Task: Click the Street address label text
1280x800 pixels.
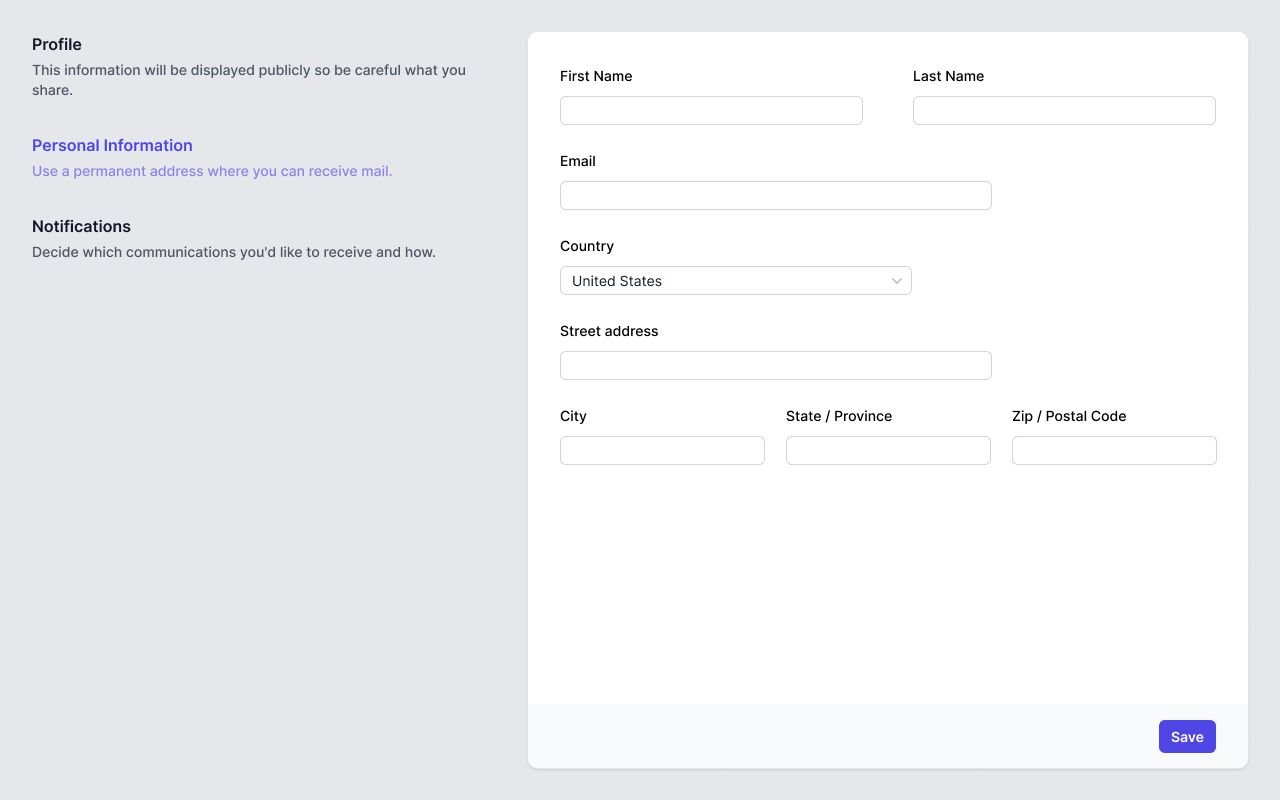Action: [x=609, y=331]
